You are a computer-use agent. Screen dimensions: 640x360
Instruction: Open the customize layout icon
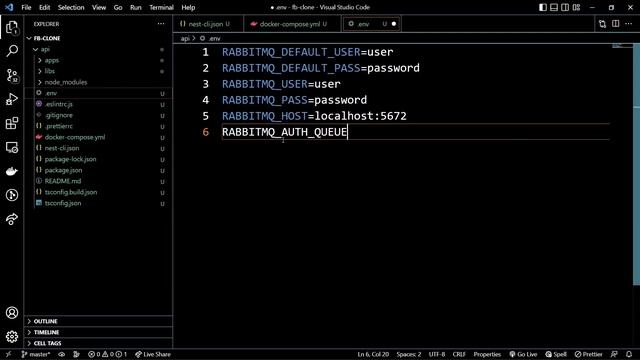(576, 7)
